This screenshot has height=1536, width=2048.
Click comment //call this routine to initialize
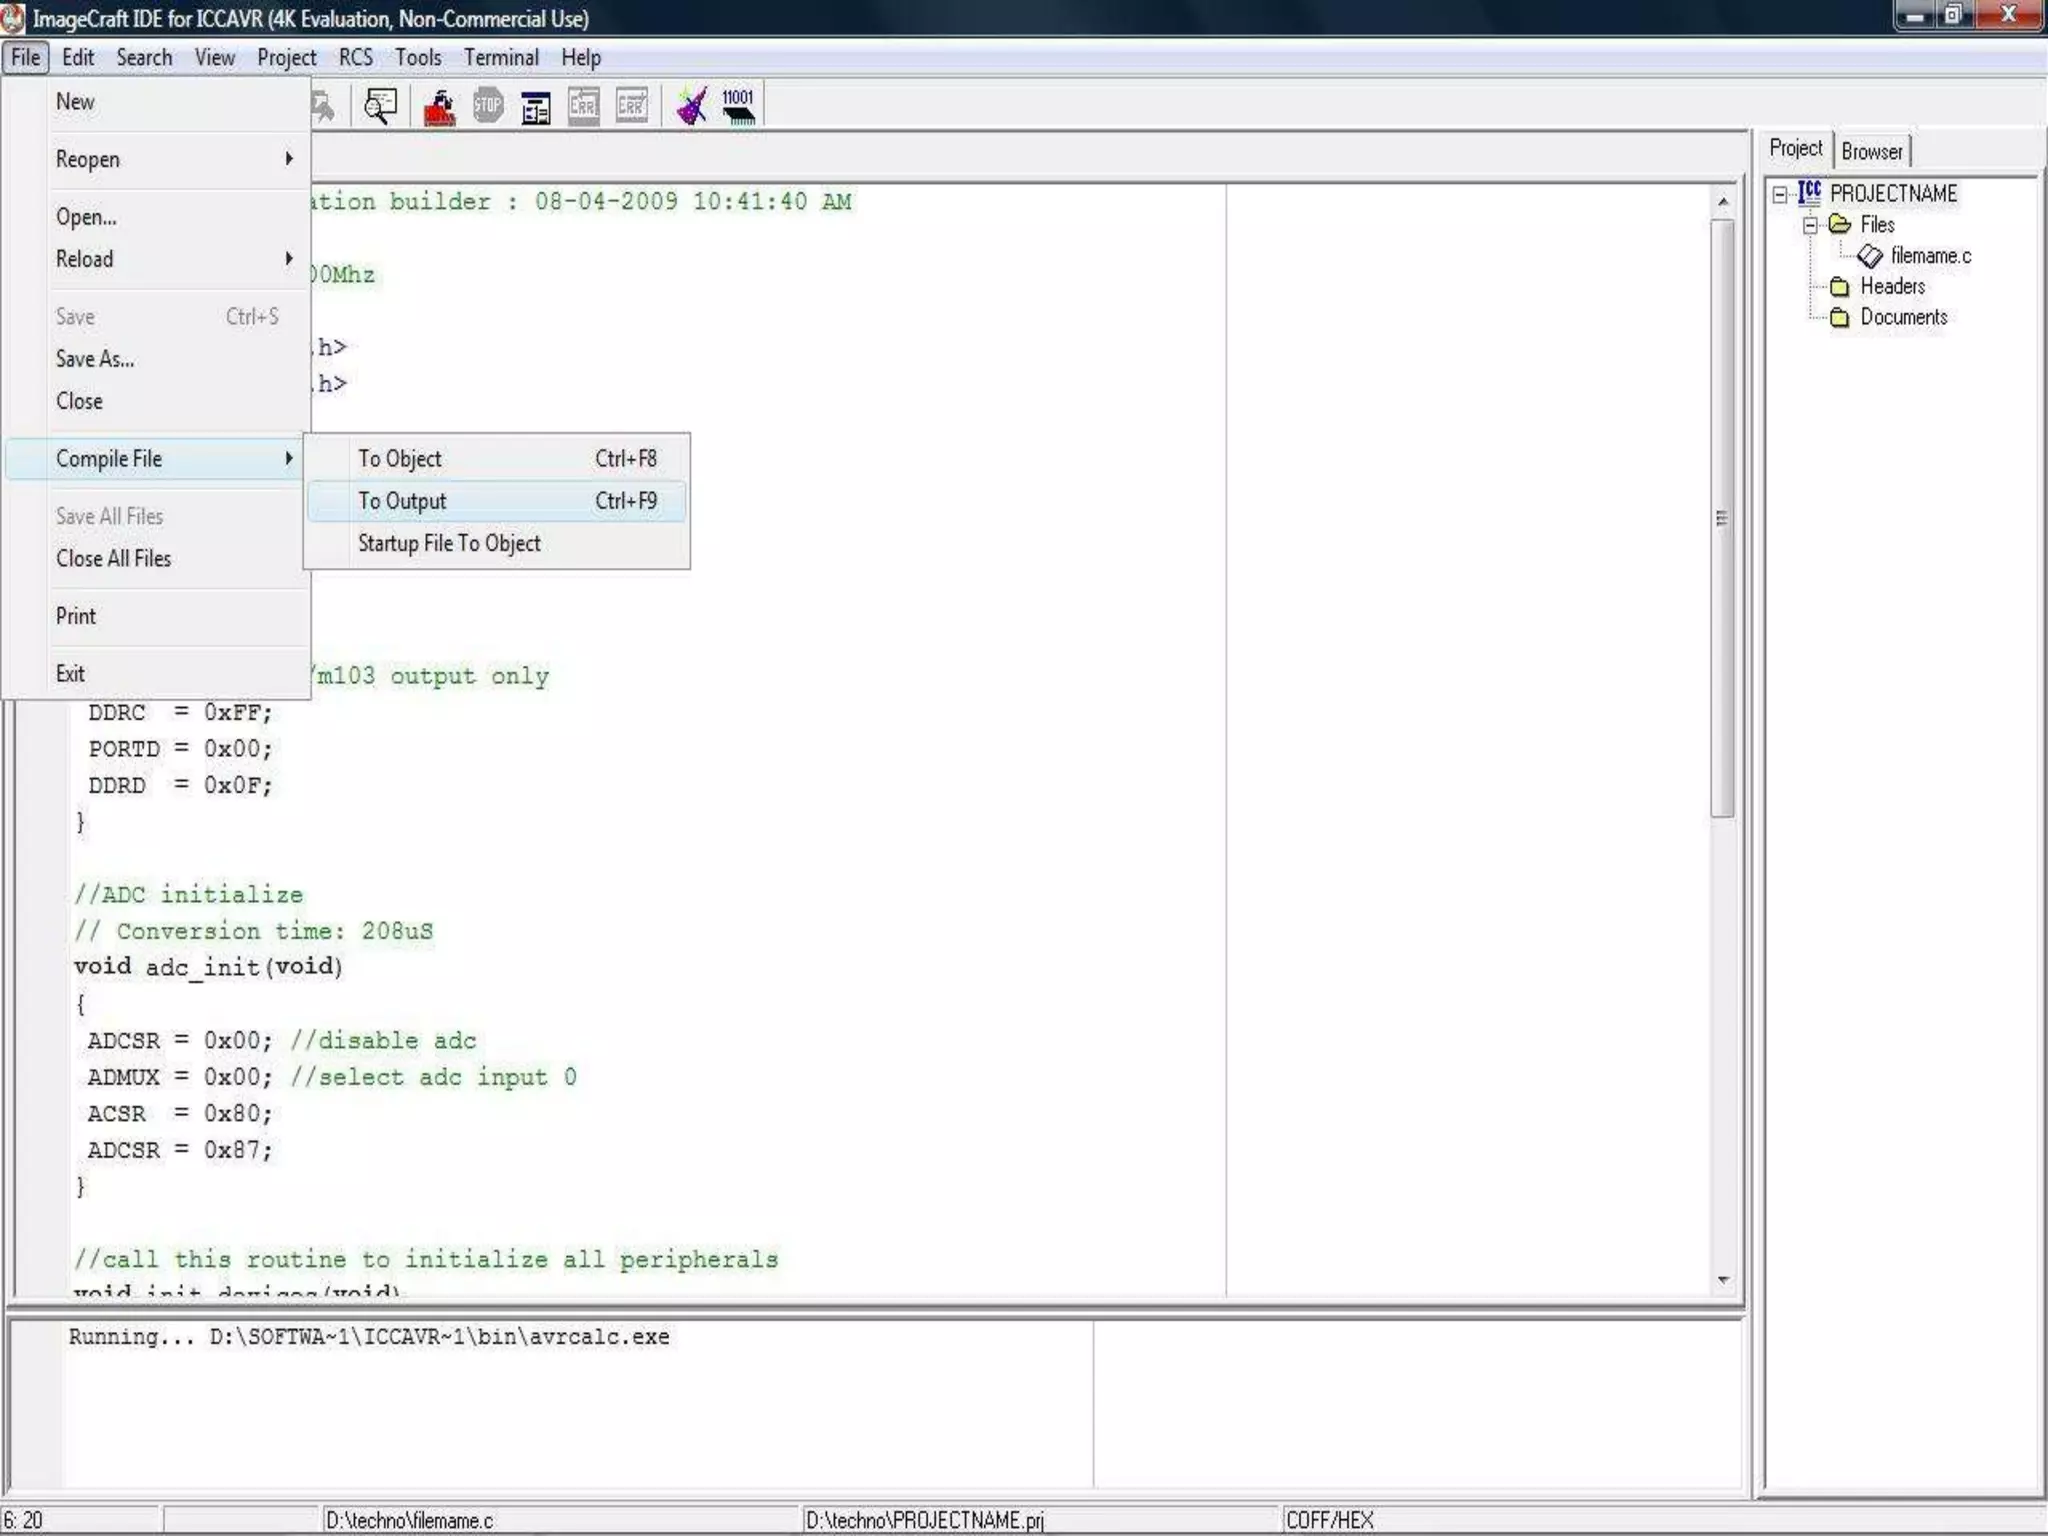point(426,1260)
